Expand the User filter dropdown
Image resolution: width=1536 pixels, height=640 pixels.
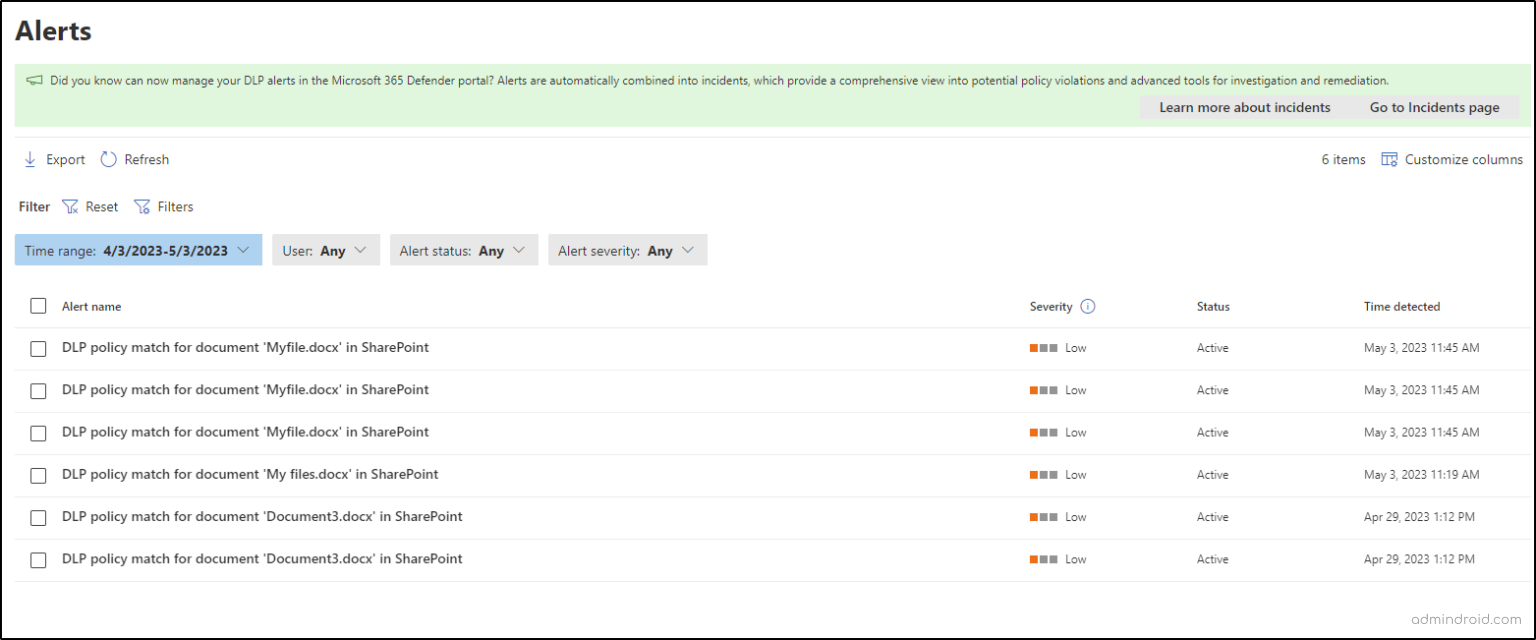click(325, 249)
